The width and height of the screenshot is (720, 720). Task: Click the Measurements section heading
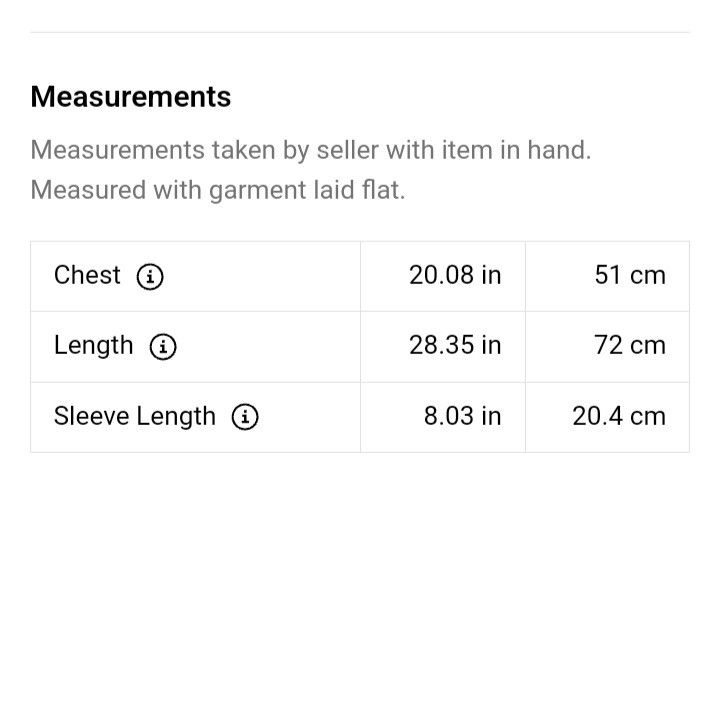tap(131, 97)
